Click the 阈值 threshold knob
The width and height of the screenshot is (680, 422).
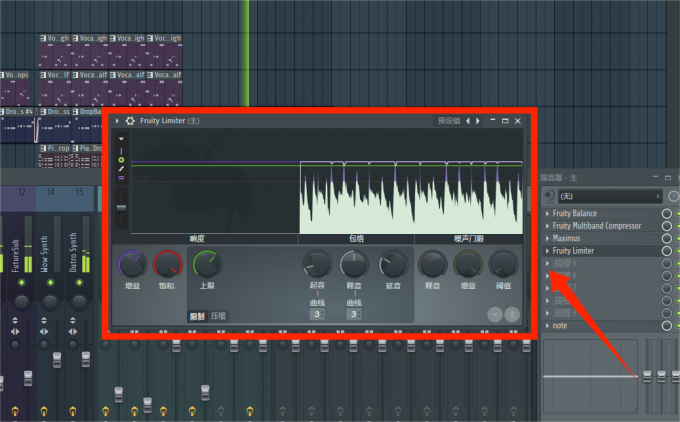pyautogui.click(x=503, y=264)
